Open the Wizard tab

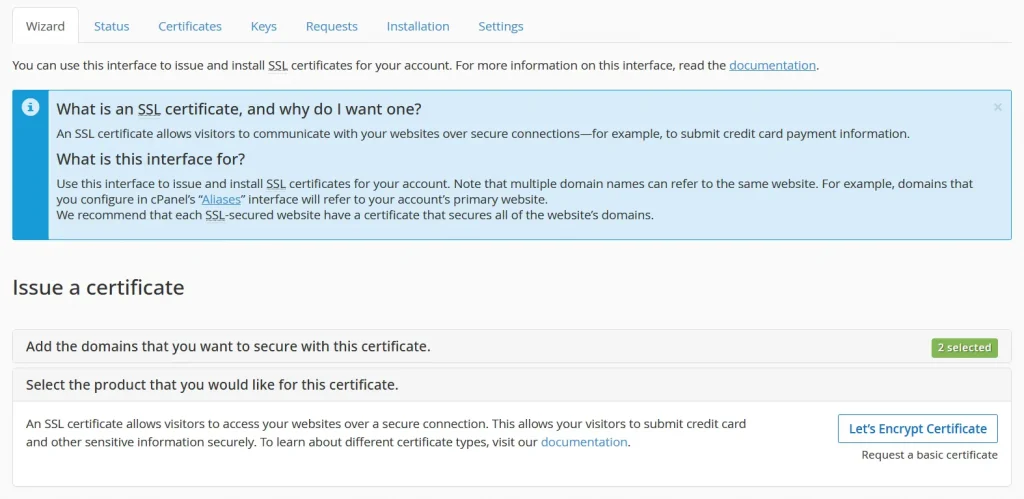click(45, 26)
